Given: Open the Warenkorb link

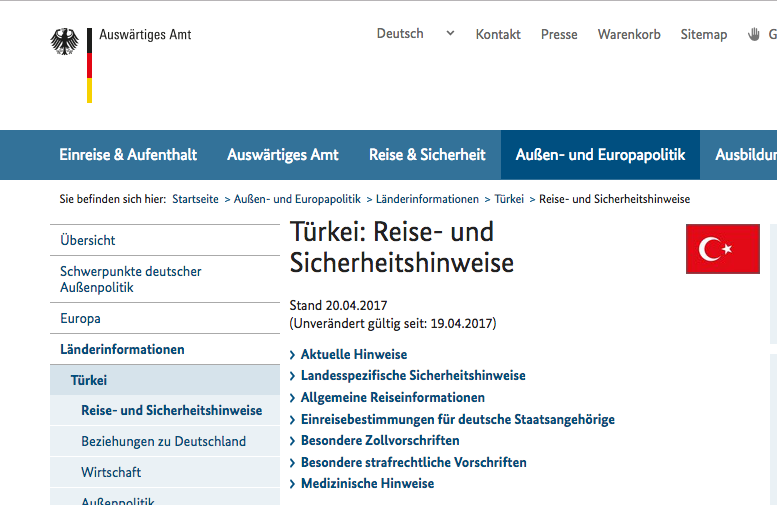Looking at the screenshot, I should pyautogui.click(x=629, y=34).
